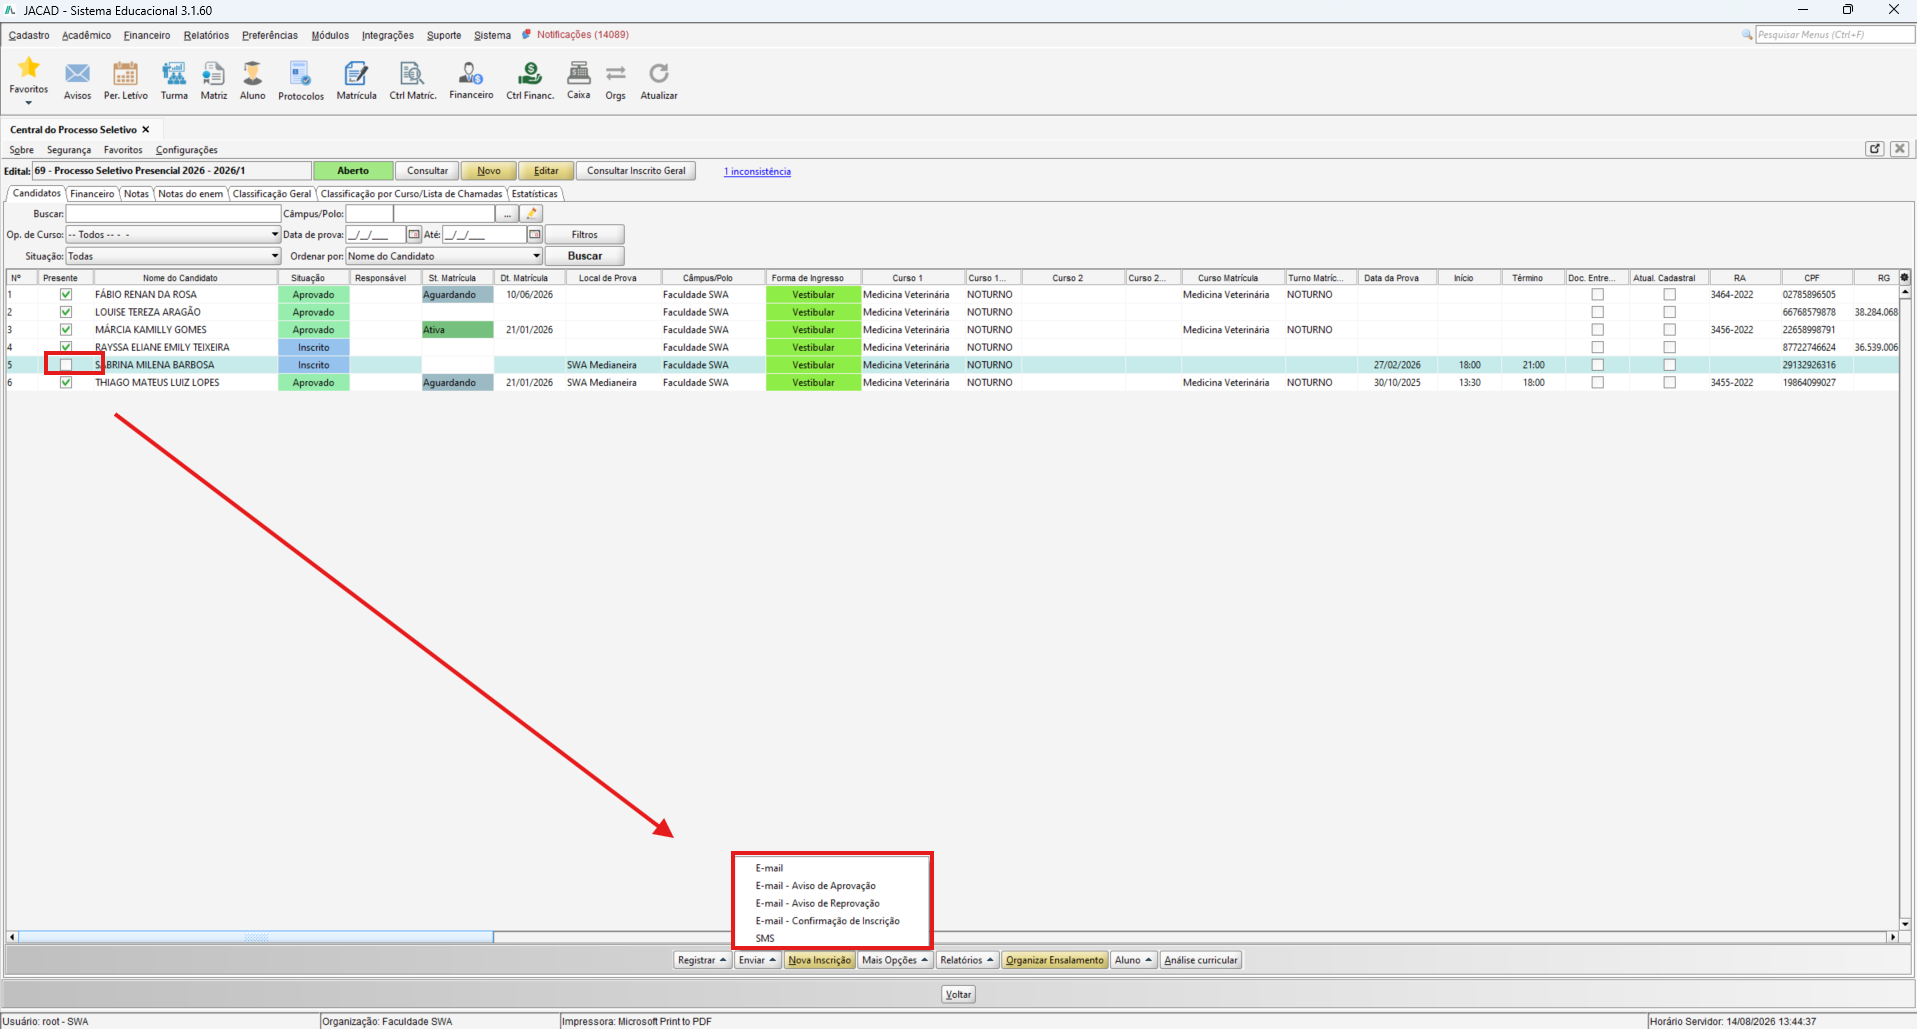Click the Atualizar refresh icon
Viewport: 1917px width, 1029px height.
click(659, 73)
